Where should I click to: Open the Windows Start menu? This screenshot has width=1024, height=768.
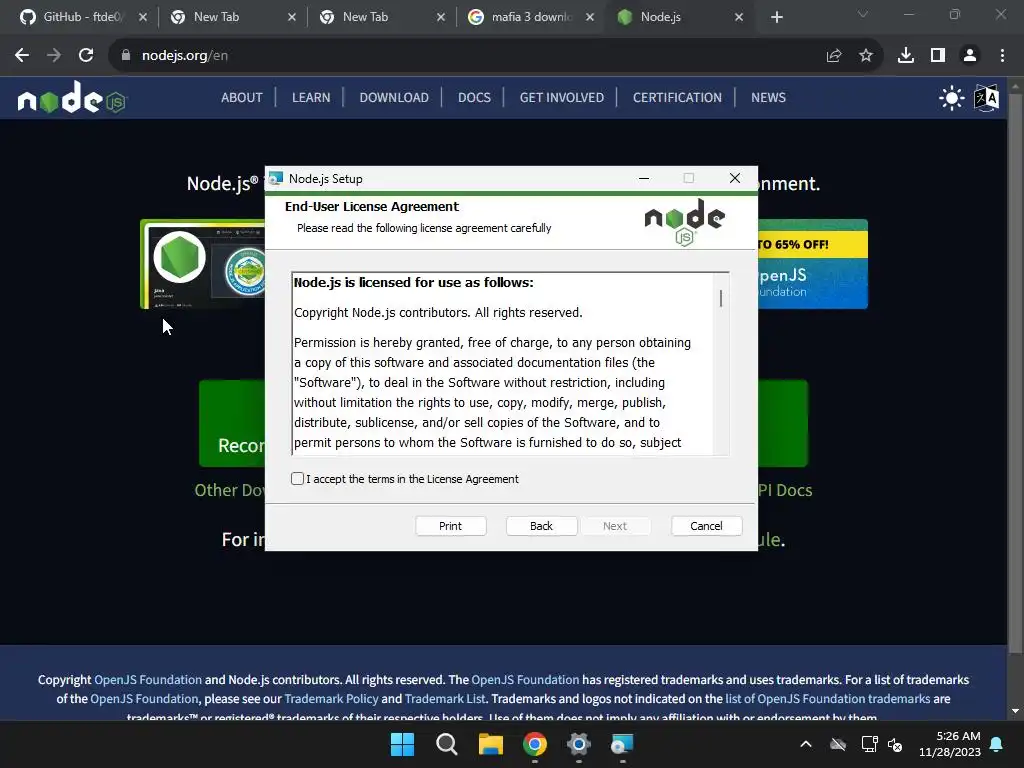402,744
